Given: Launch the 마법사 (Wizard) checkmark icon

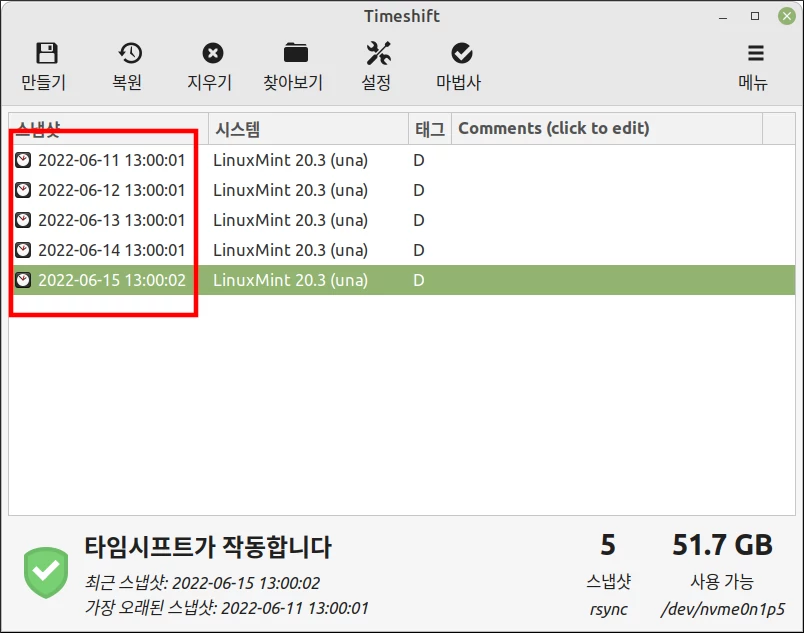Looking at the screenshot, I should [461, 53].
